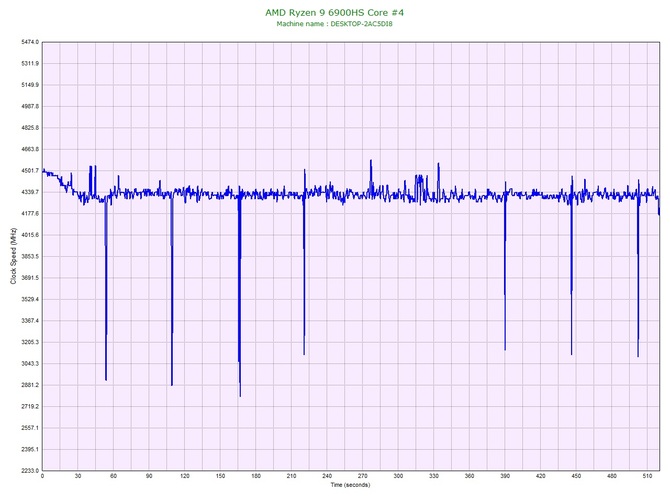
Task: Click the 3043.3 y-axis value
Action: [x=30, y=364]
